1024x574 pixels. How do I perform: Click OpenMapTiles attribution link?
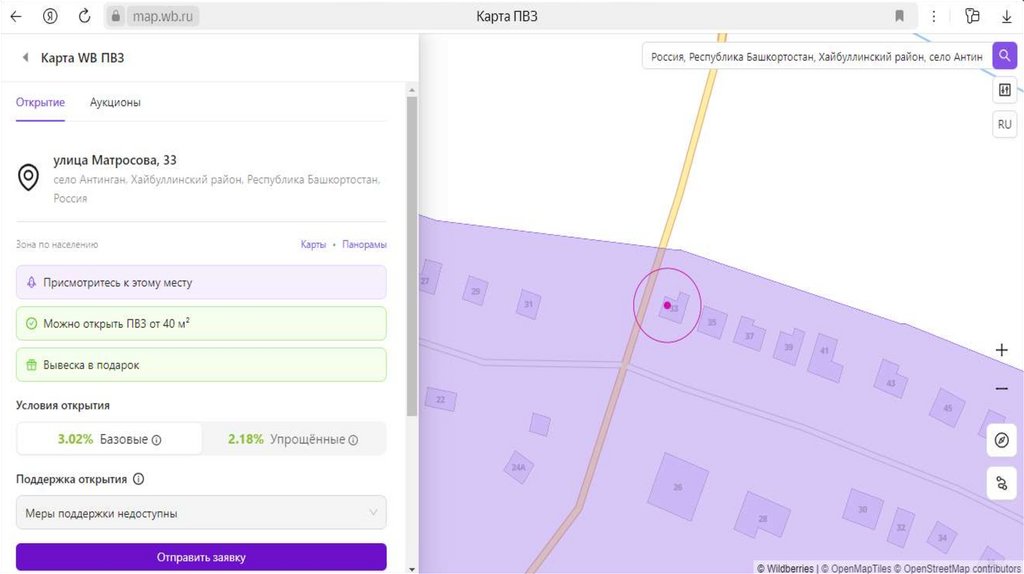pos(856,568)
